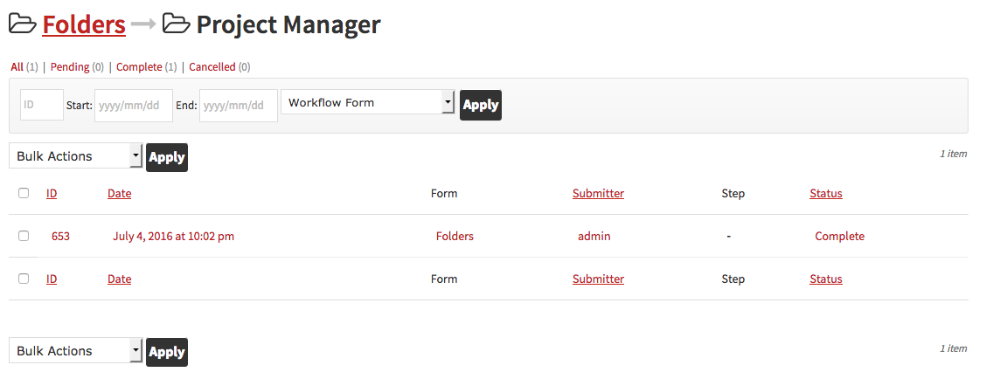Click the End date field
The height and width of the screenshot is (372, 1000).
239,105
